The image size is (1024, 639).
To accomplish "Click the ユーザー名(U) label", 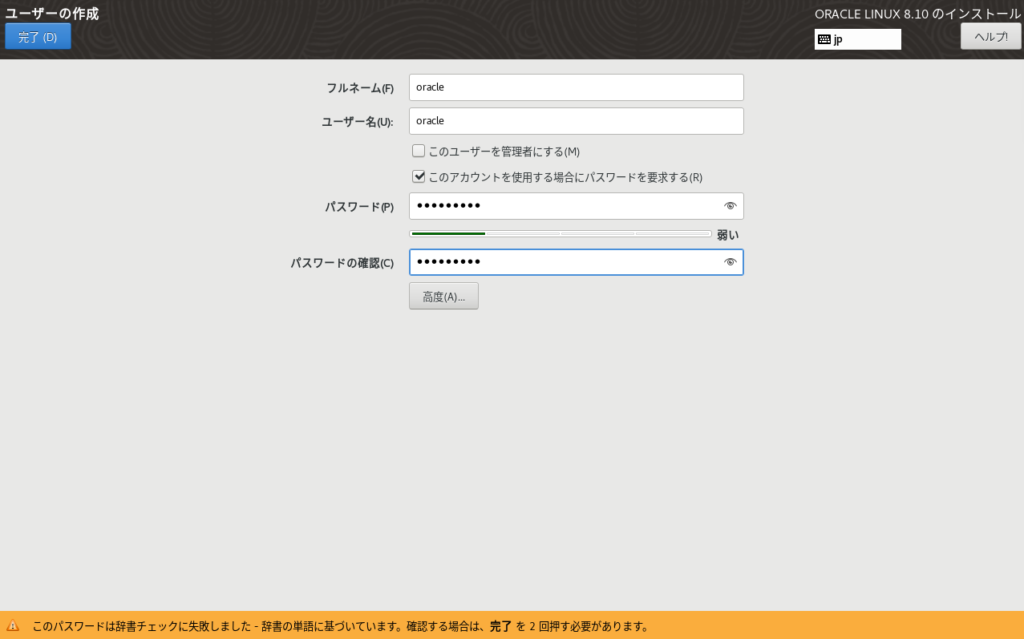I will tap(357, 121).
